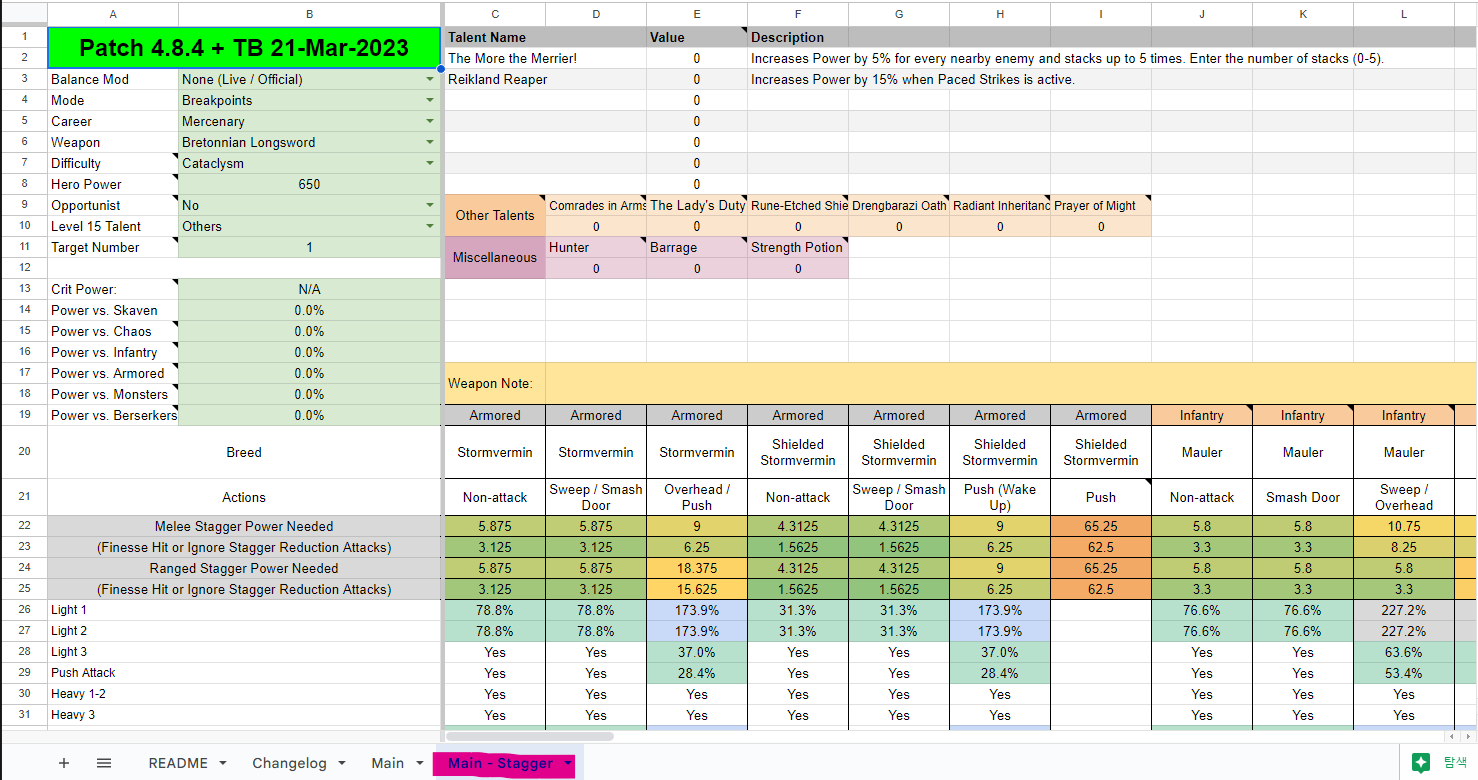Click the horizontal scrollbar thumb
Viewport: 1478px width, 780px height.
tap(529, 736)
